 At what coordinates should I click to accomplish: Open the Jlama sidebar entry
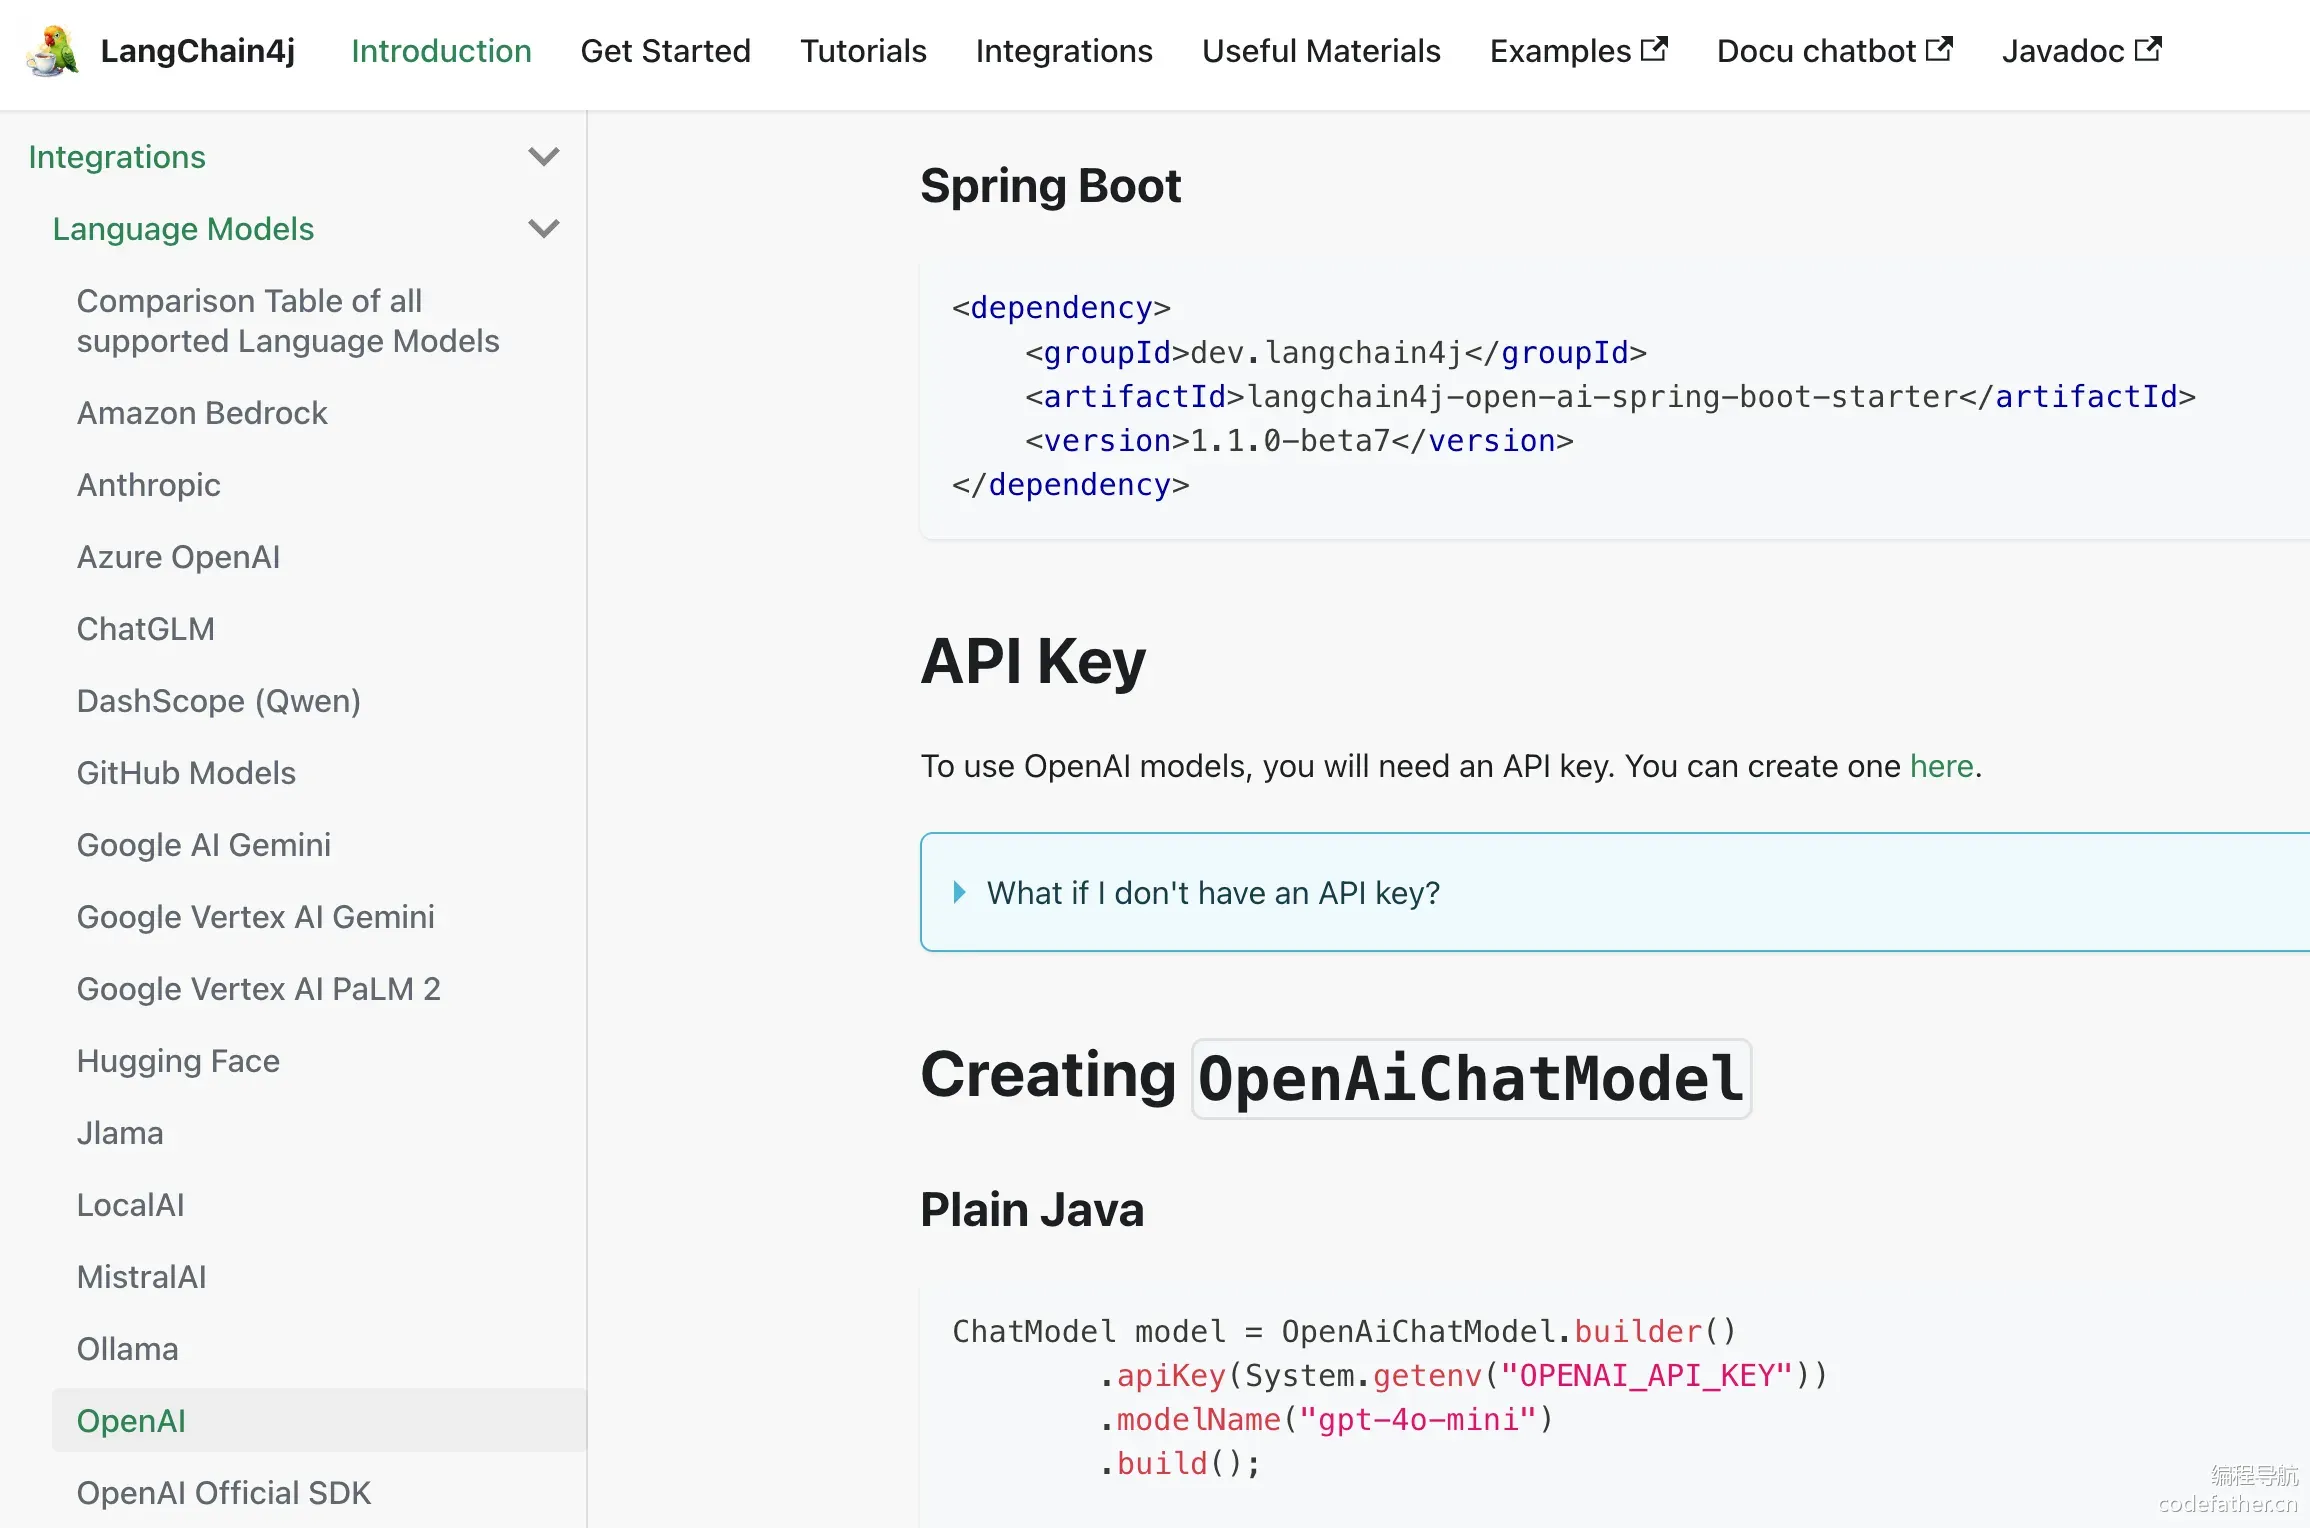120,1133
